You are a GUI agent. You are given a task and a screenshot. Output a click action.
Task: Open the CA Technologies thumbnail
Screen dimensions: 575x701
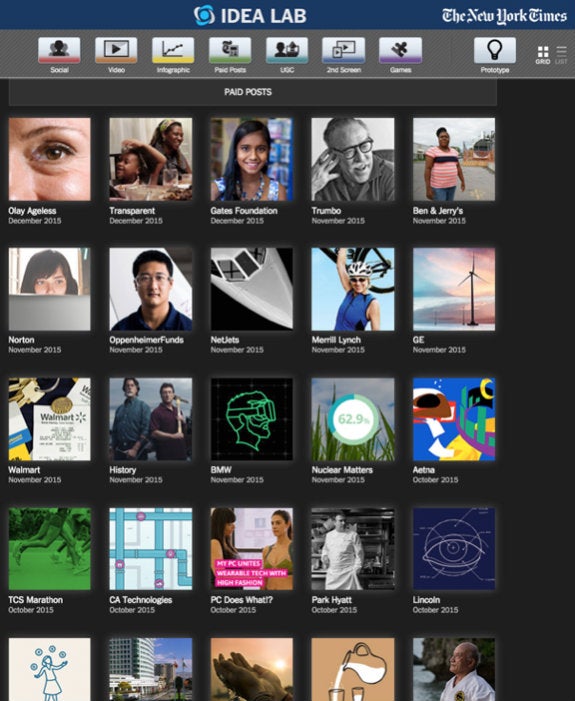tap(151, 549)
